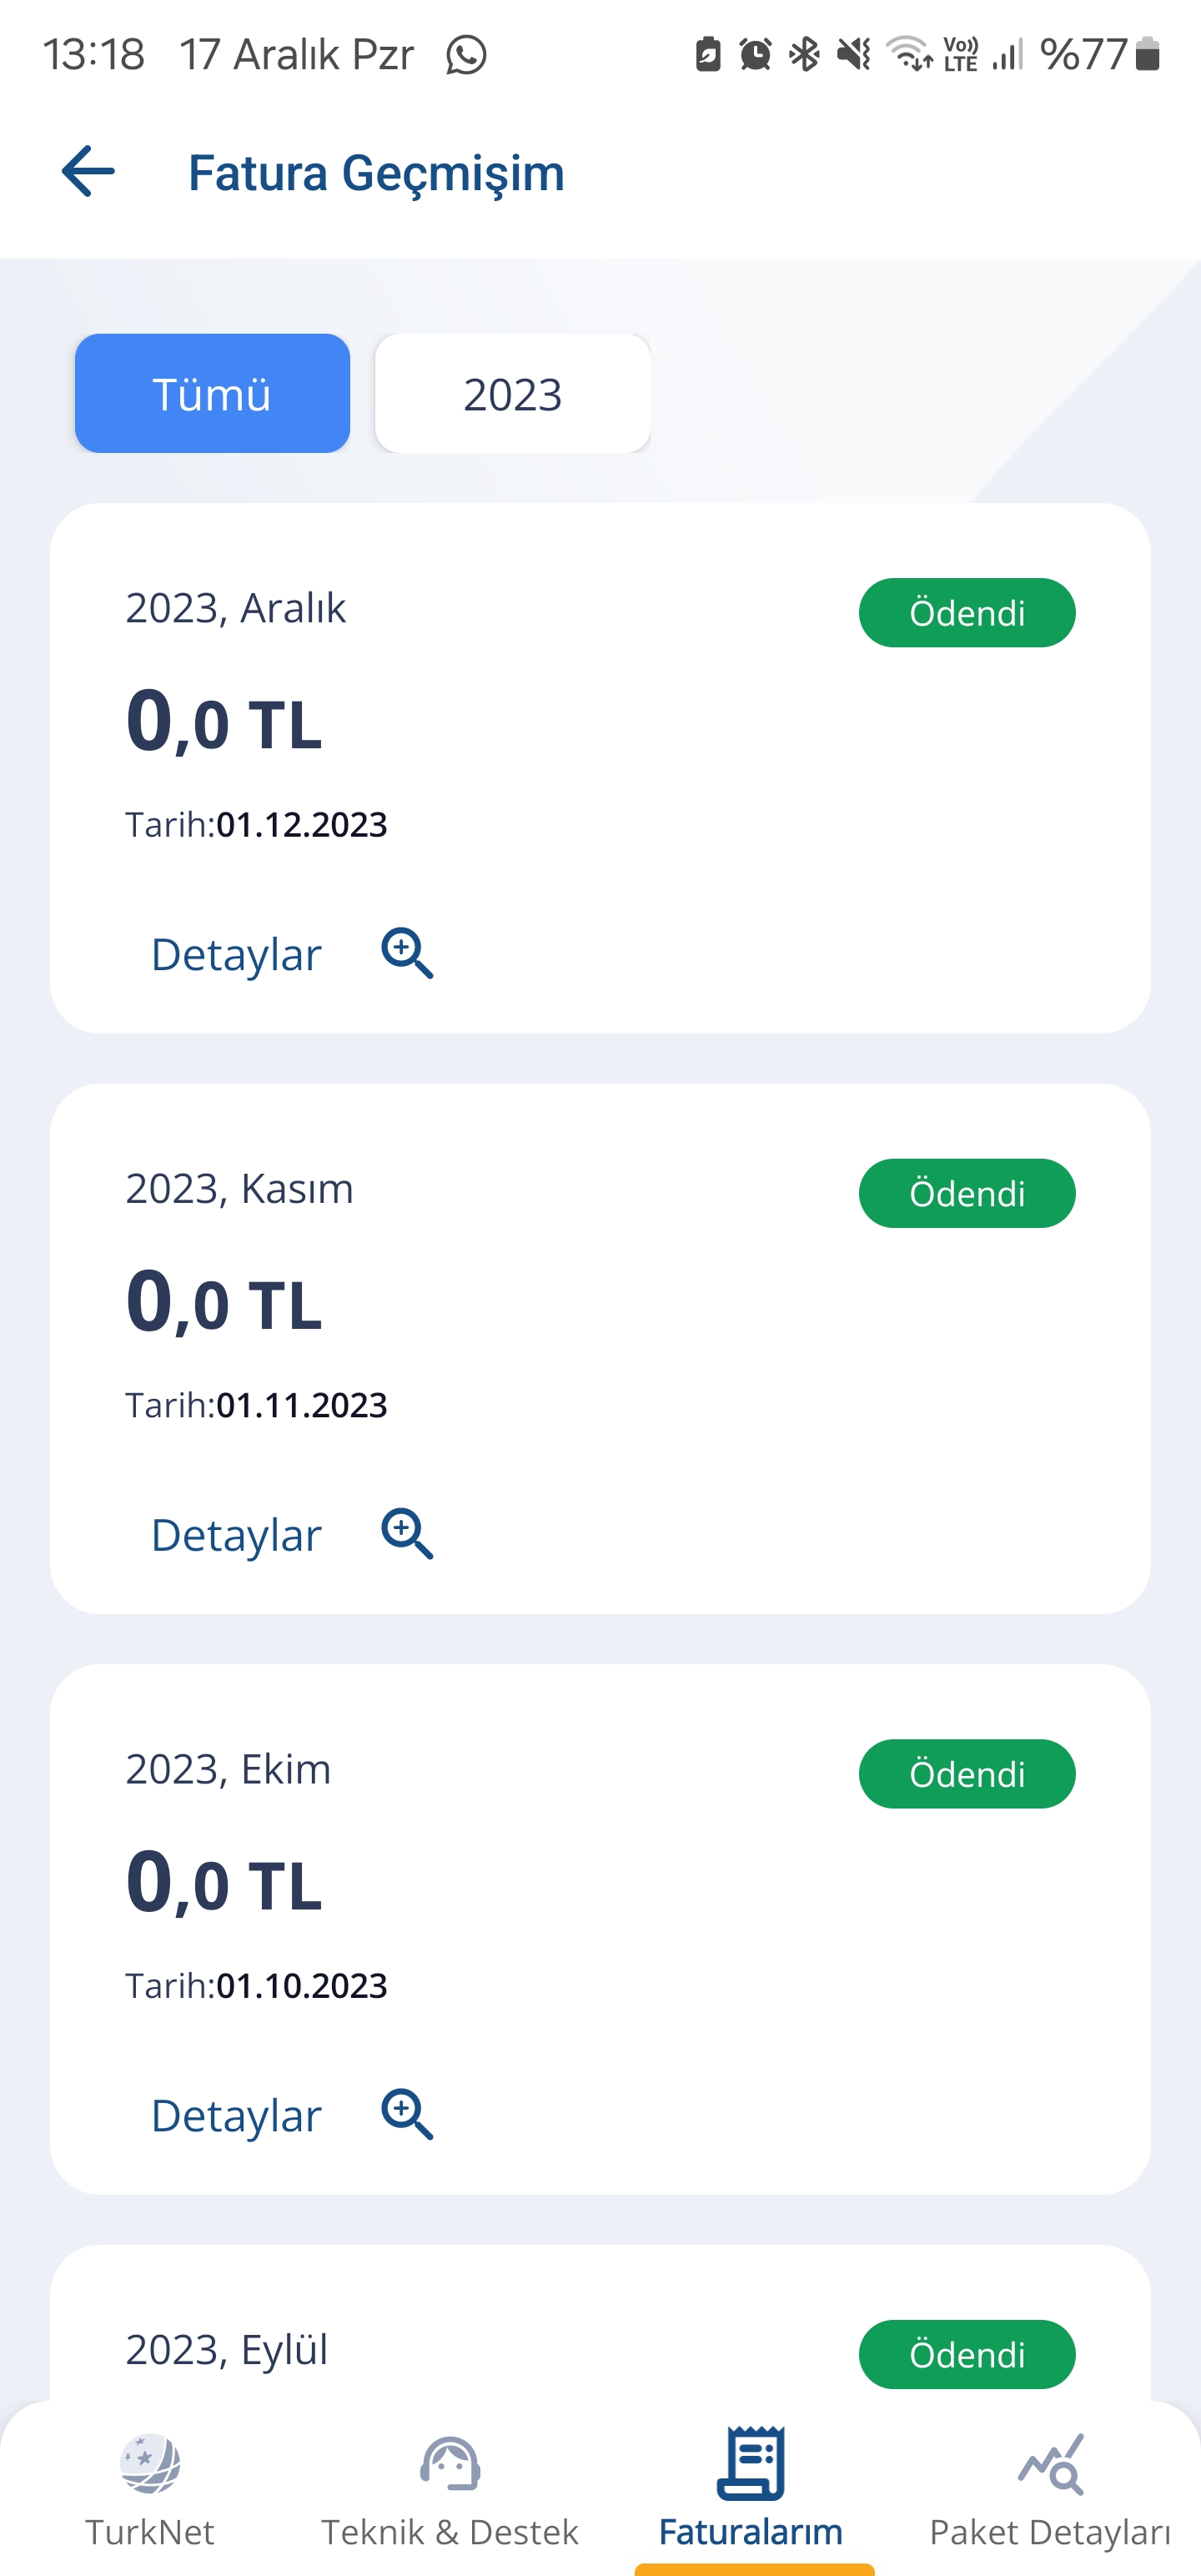Tap the Ödendi badge on Eylül invoice
The image size is (1201, 2576).
pyautogui.click(x=967, y=2354)
